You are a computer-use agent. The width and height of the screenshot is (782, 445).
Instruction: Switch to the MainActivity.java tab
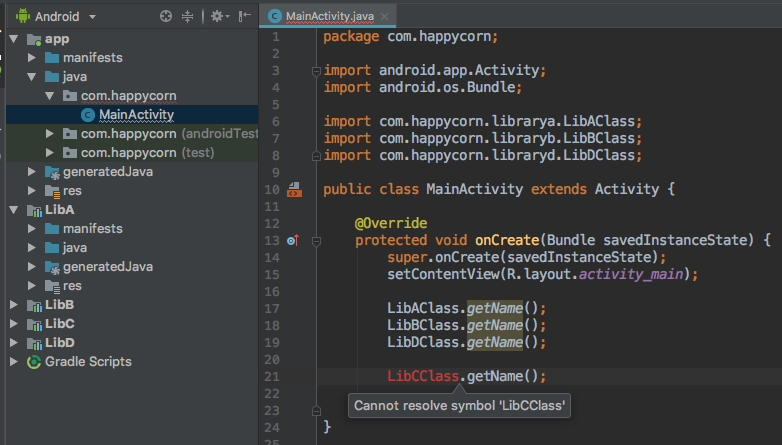328,17
